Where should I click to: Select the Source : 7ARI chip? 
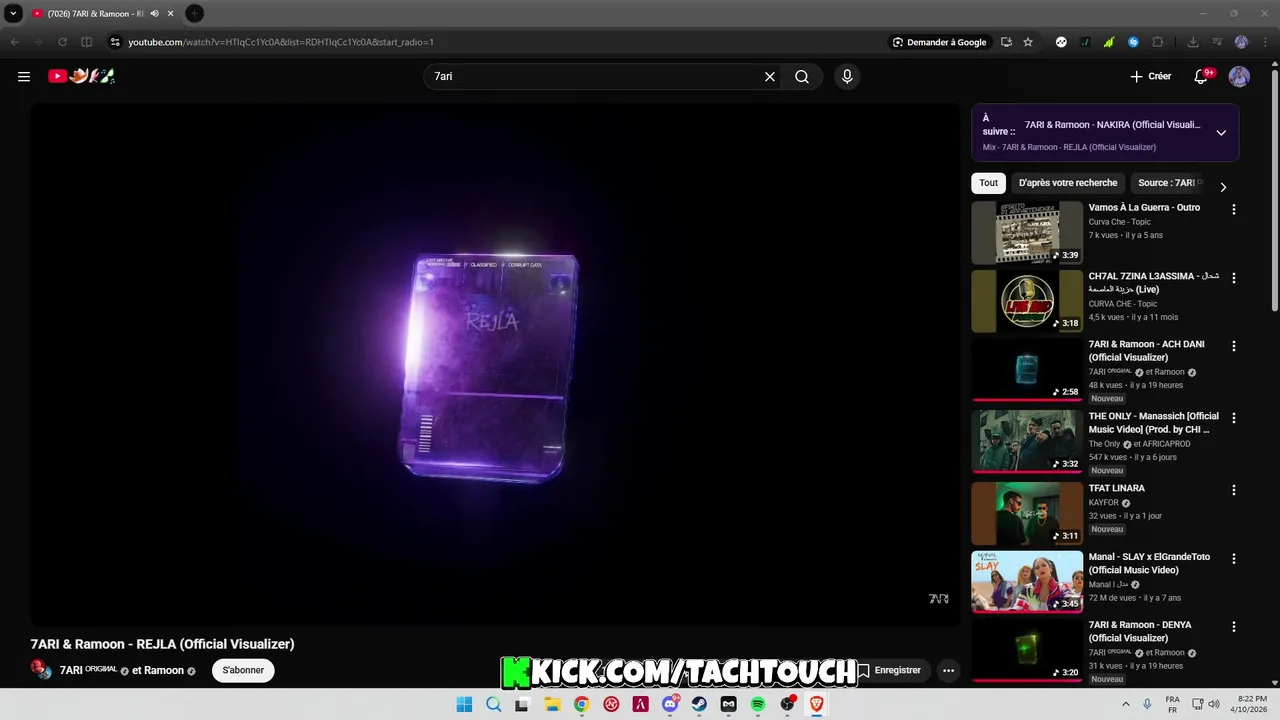click(1168, 183)
